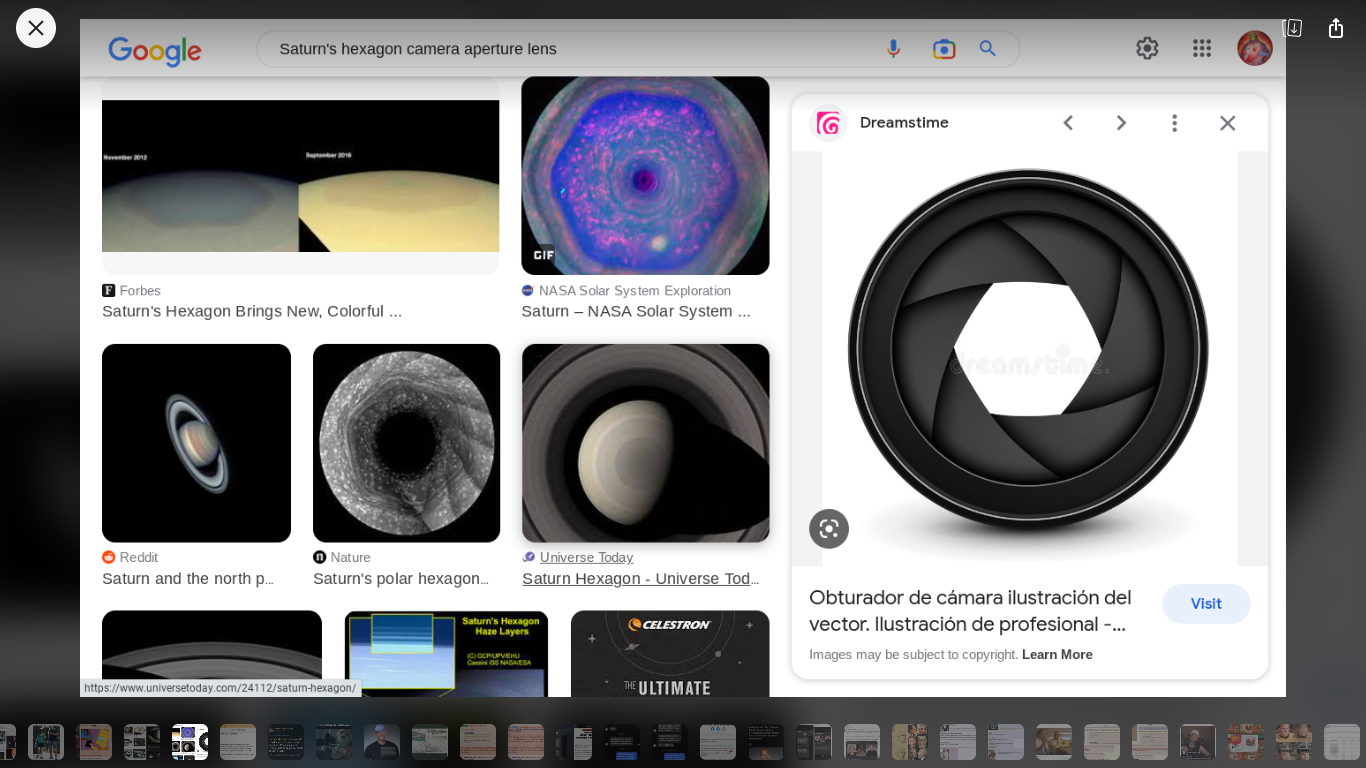Click NASA Solar System Exploration source label

point(635,291)
